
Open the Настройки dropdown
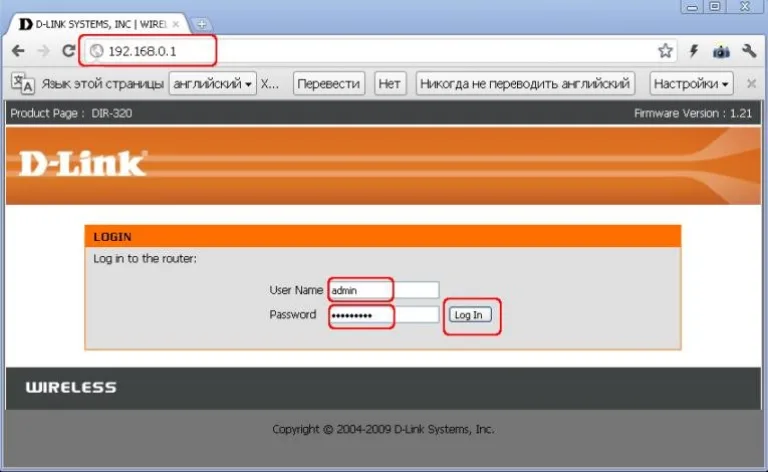click(691, 84)
